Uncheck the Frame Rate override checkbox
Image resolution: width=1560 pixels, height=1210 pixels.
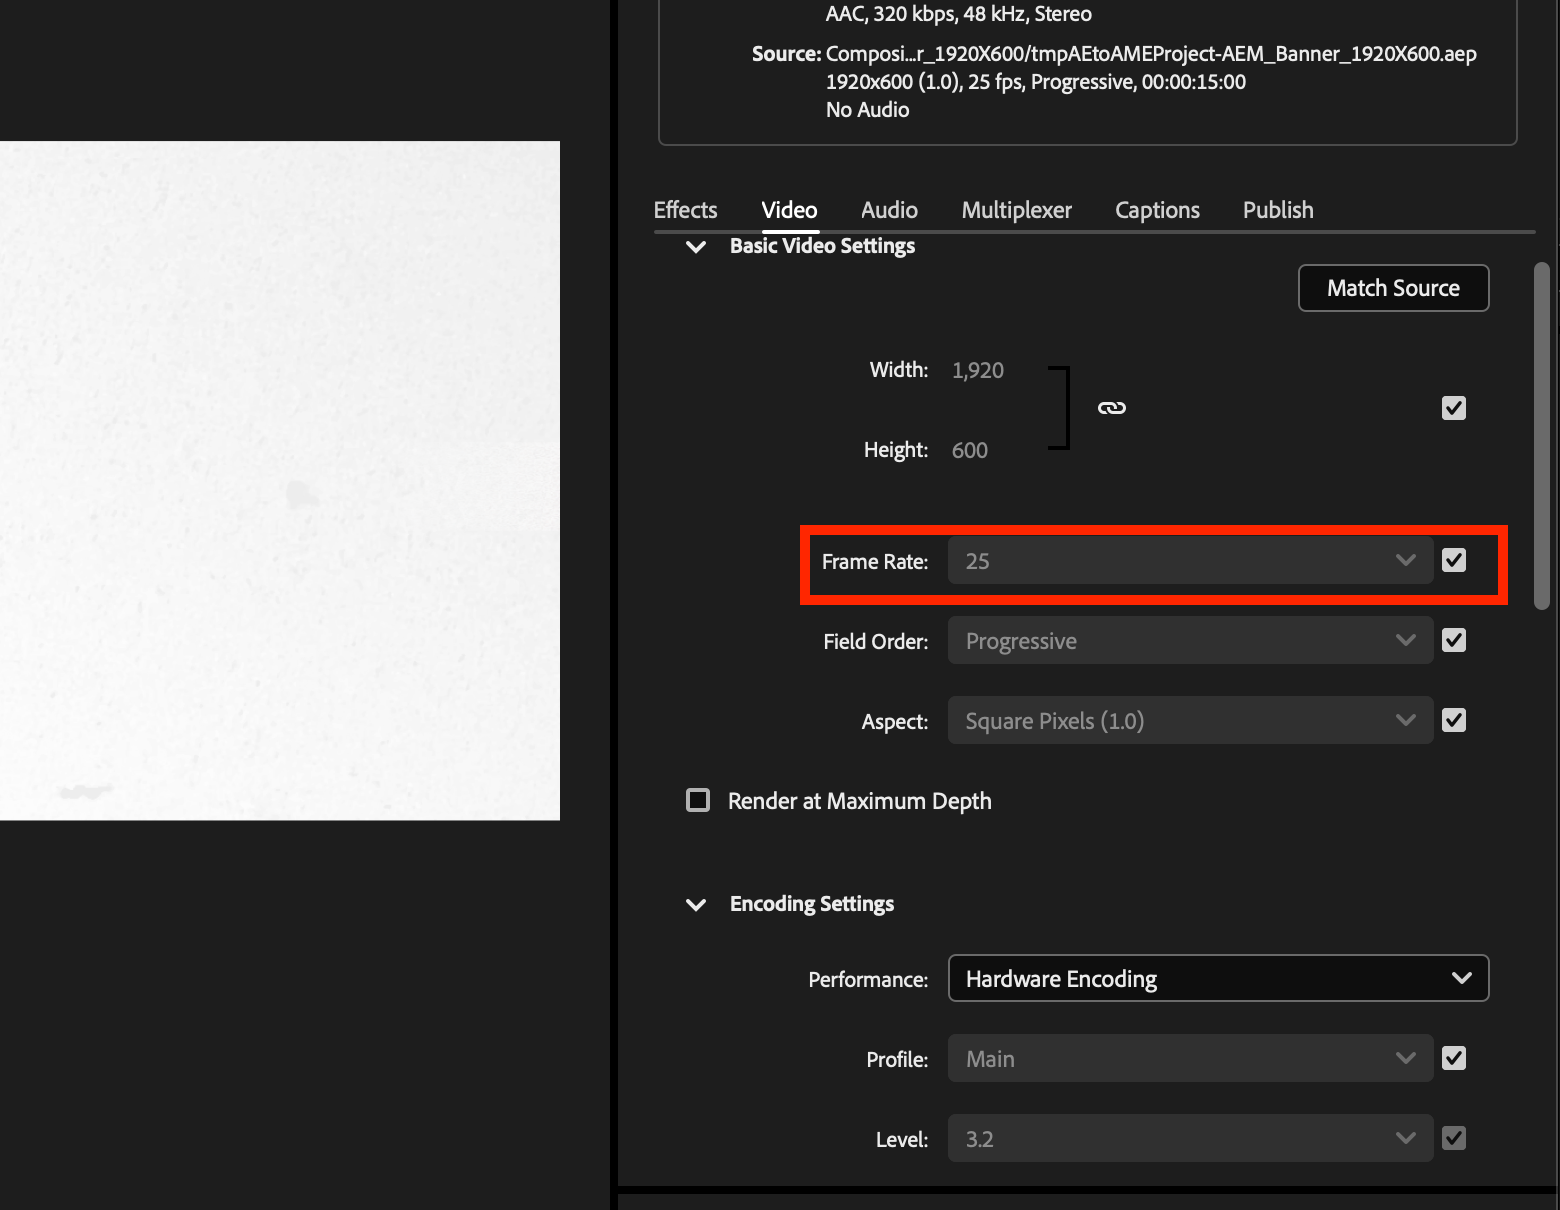tap(1453, 560)
